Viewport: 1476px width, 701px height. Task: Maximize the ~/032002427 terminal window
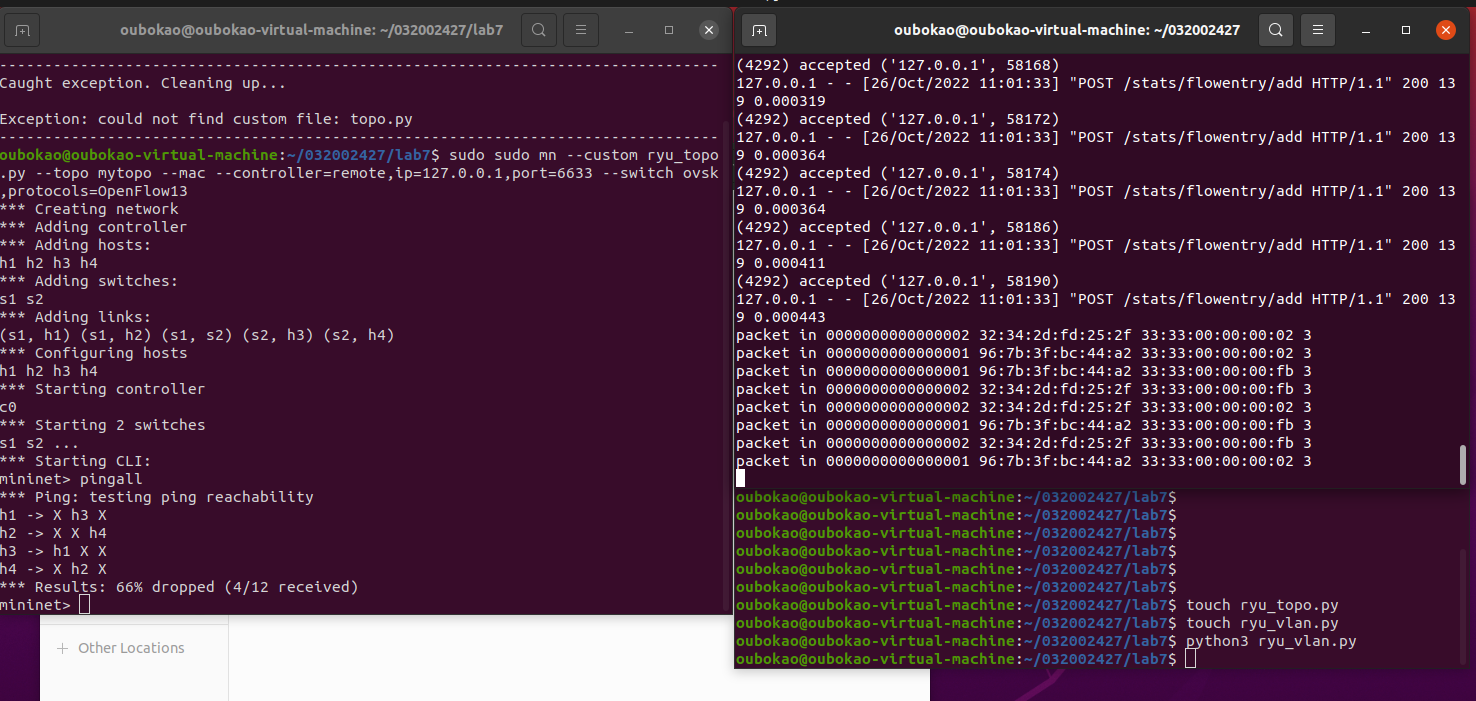1405,30
